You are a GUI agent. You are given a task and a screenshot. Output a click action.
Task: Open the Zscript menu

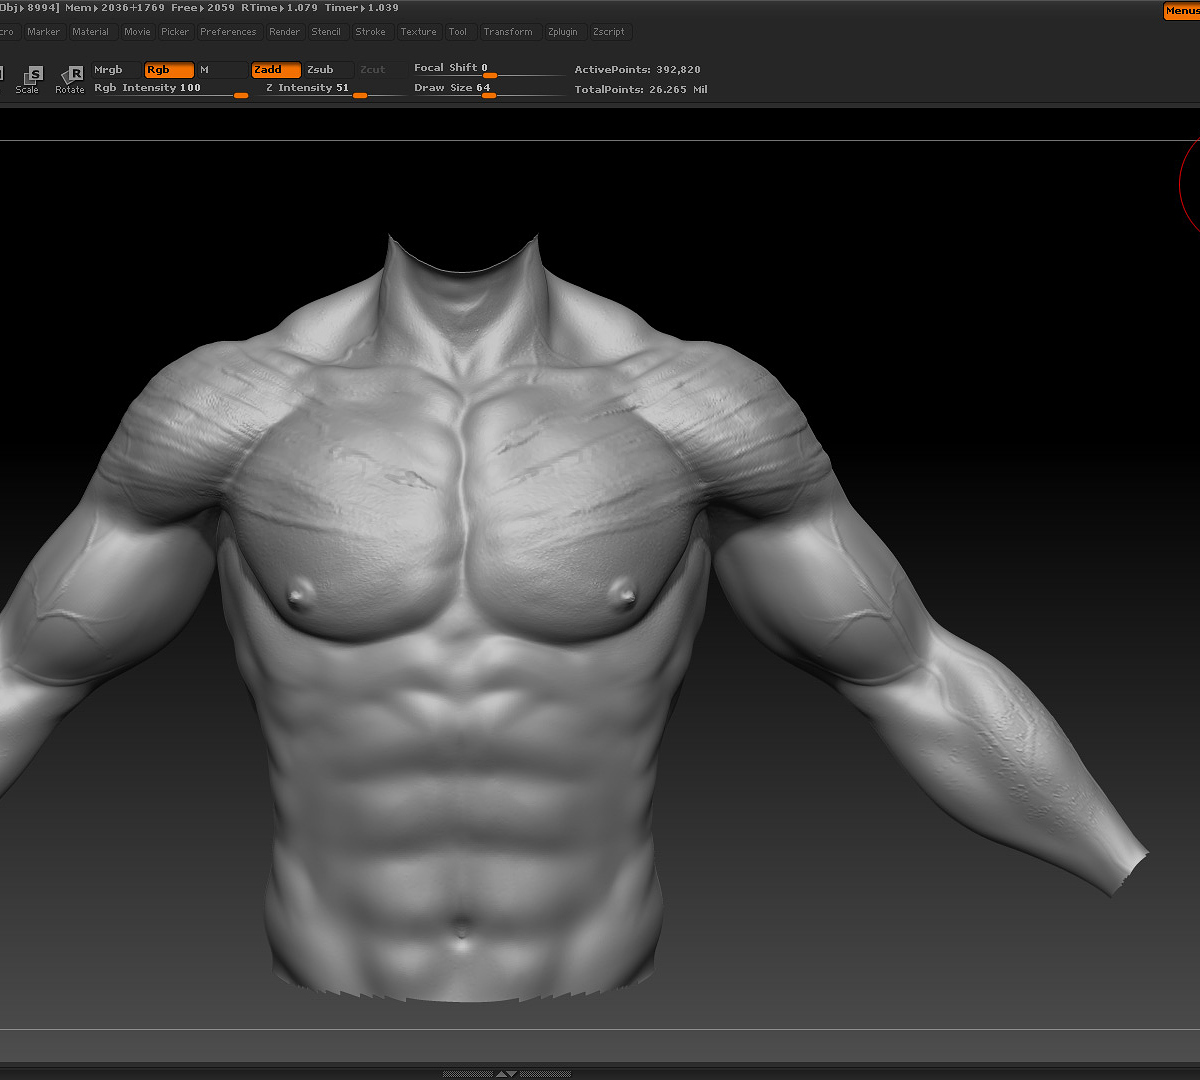609,32
